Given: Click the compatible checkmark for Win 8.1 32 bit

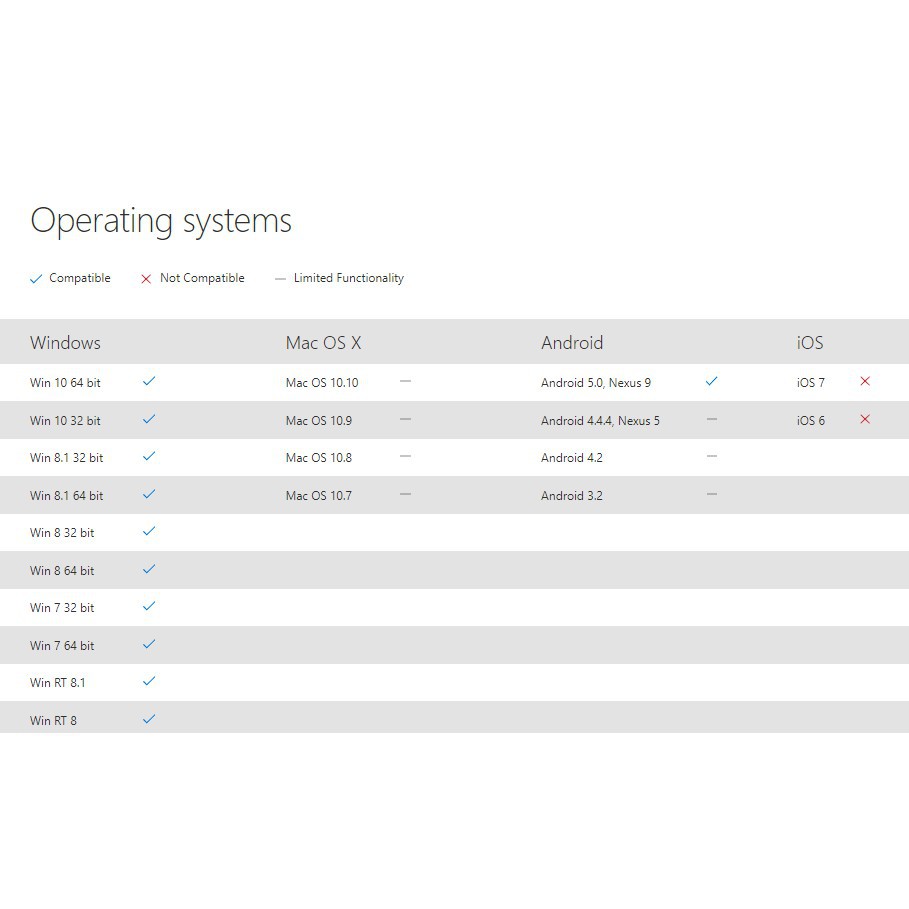Looking at the screenshot, I should pos(149,456).
